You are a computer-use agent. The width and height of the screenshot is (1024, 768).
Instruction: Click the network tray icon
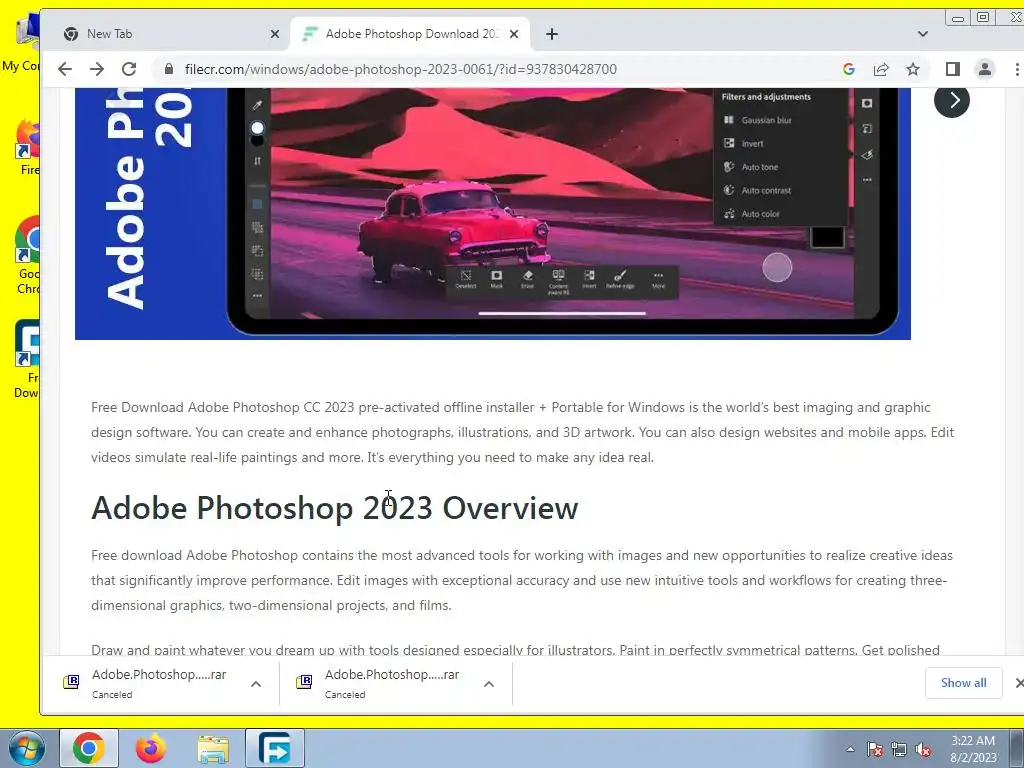tap(899, 749)
